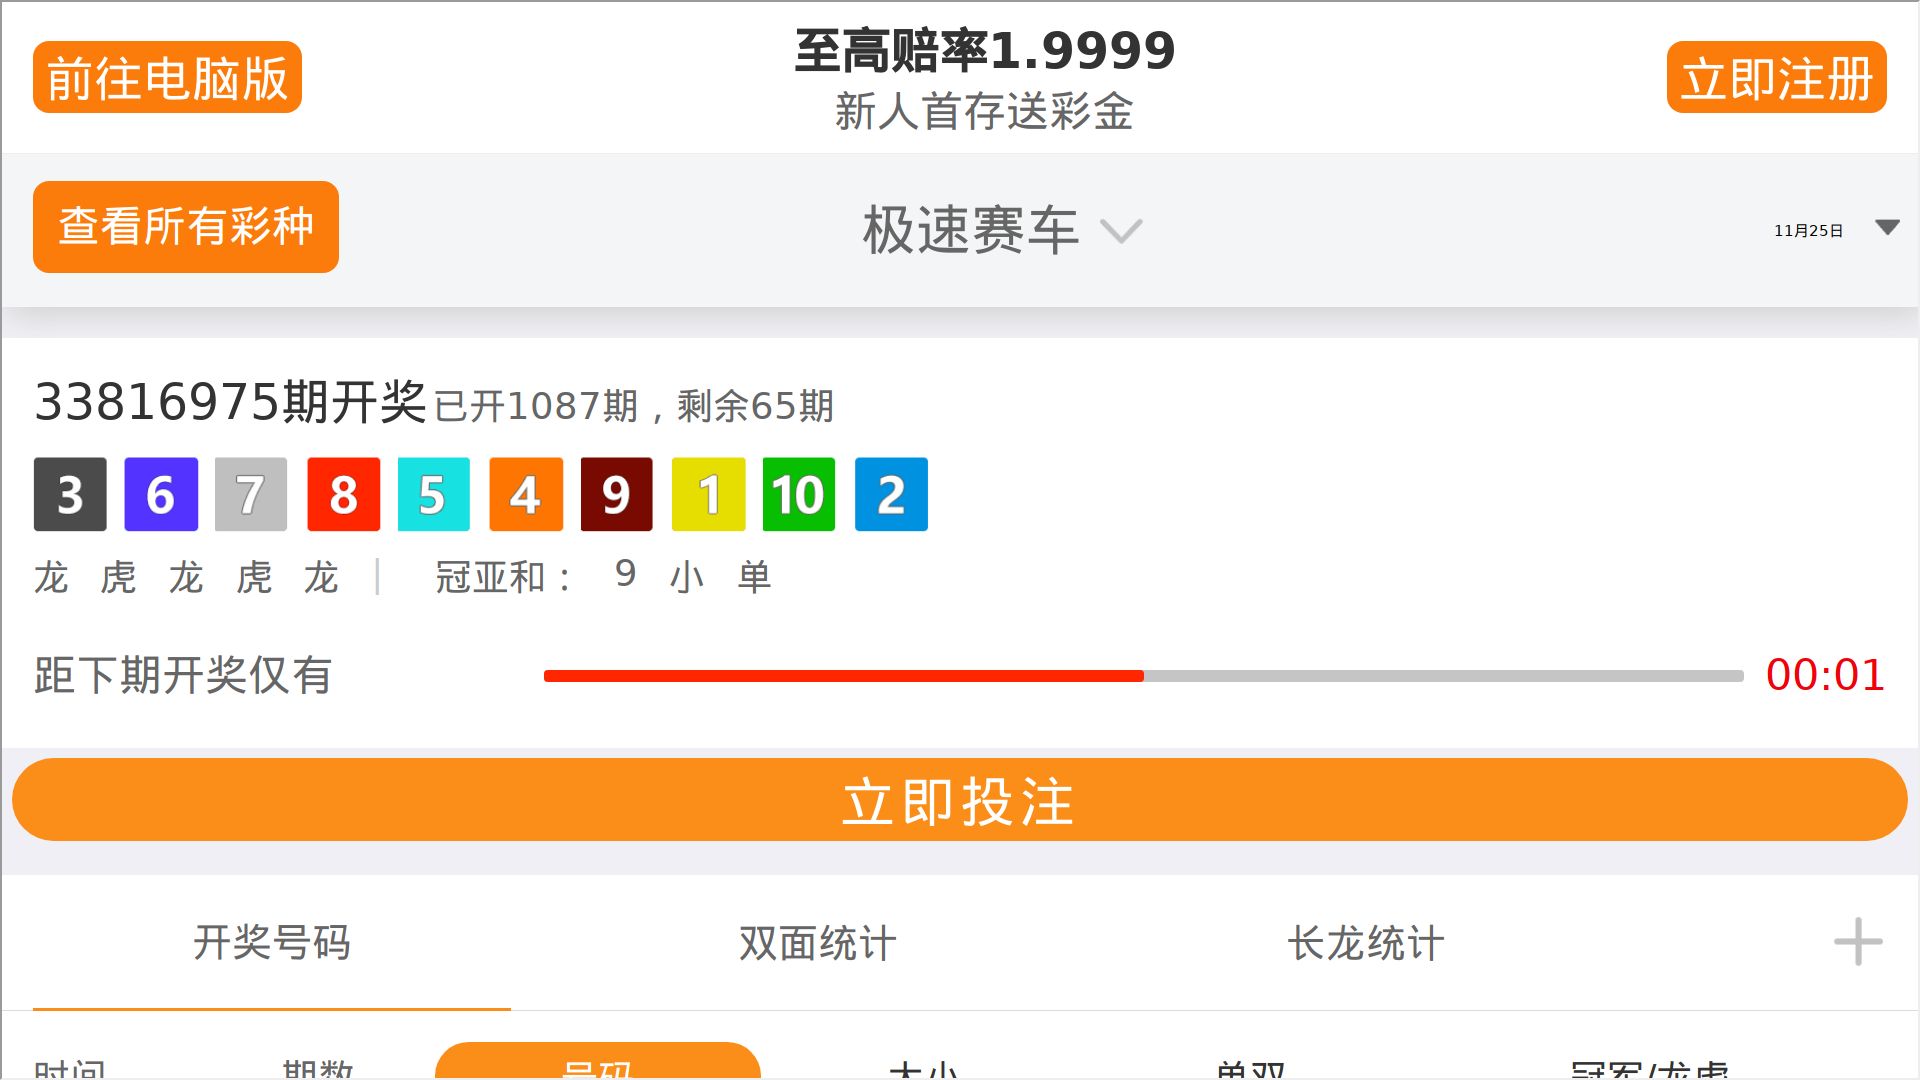Click the purple number 6 ball
Image resolution: width=1920 pixels, height=1080 pixels.
[161, 494]
